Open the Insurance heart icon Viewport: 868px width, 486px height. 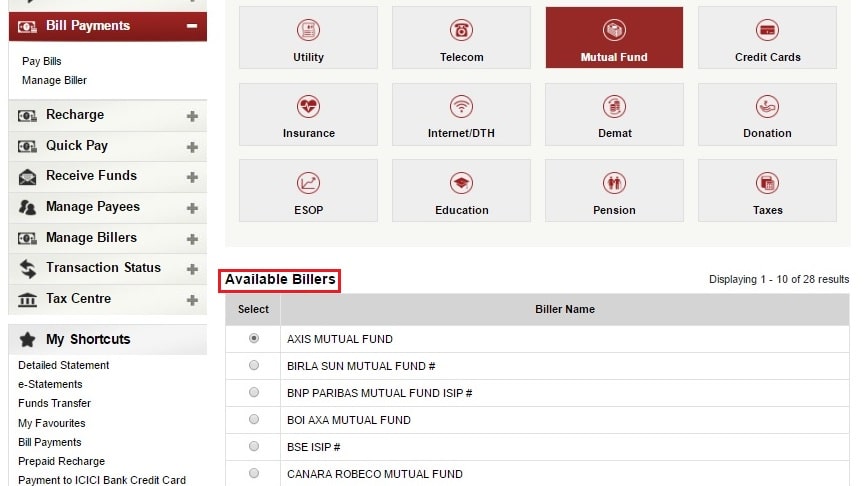[x=308, y=106]
